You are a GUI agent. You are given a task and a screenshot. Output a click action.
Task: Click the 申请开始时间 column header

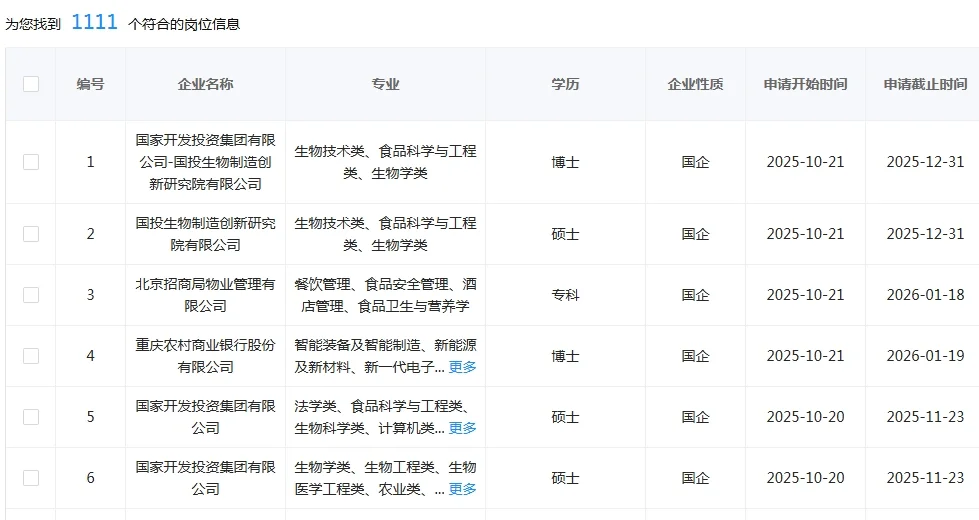(805, 84)
